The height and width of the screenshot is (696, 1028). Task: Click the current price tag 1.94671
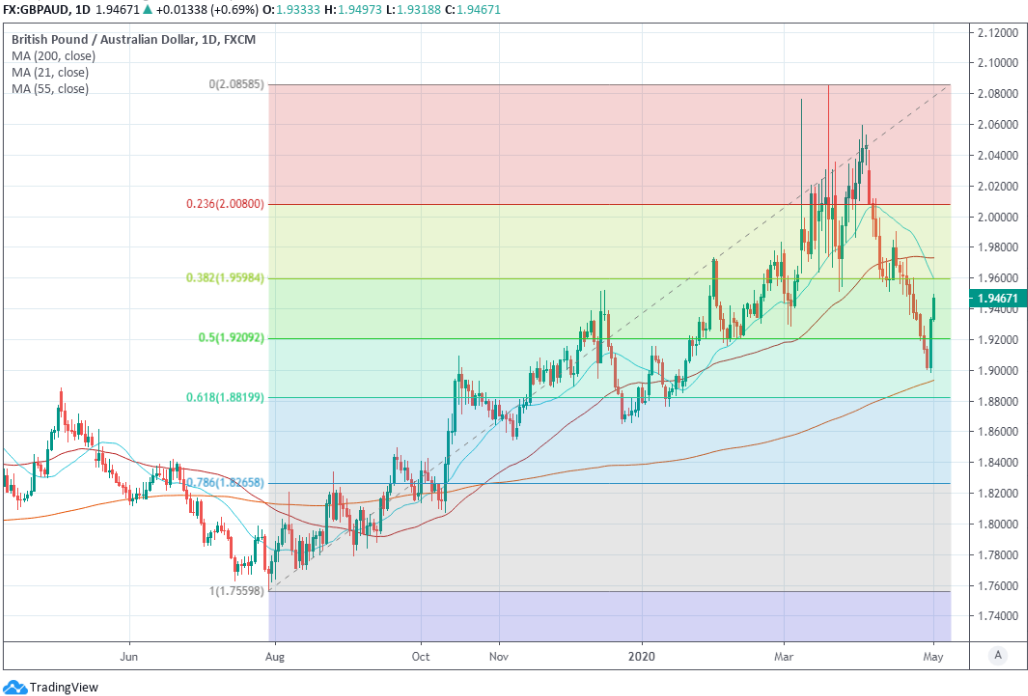click(996, 298)
